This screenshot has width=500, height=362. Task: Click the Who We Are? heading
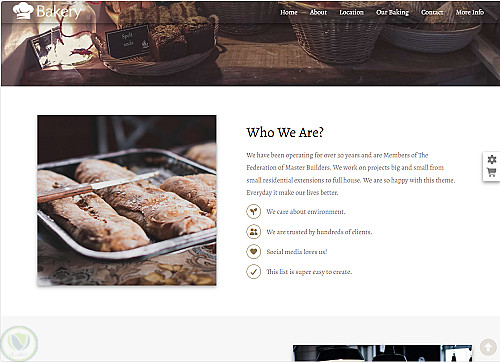[x=285, y=133]
